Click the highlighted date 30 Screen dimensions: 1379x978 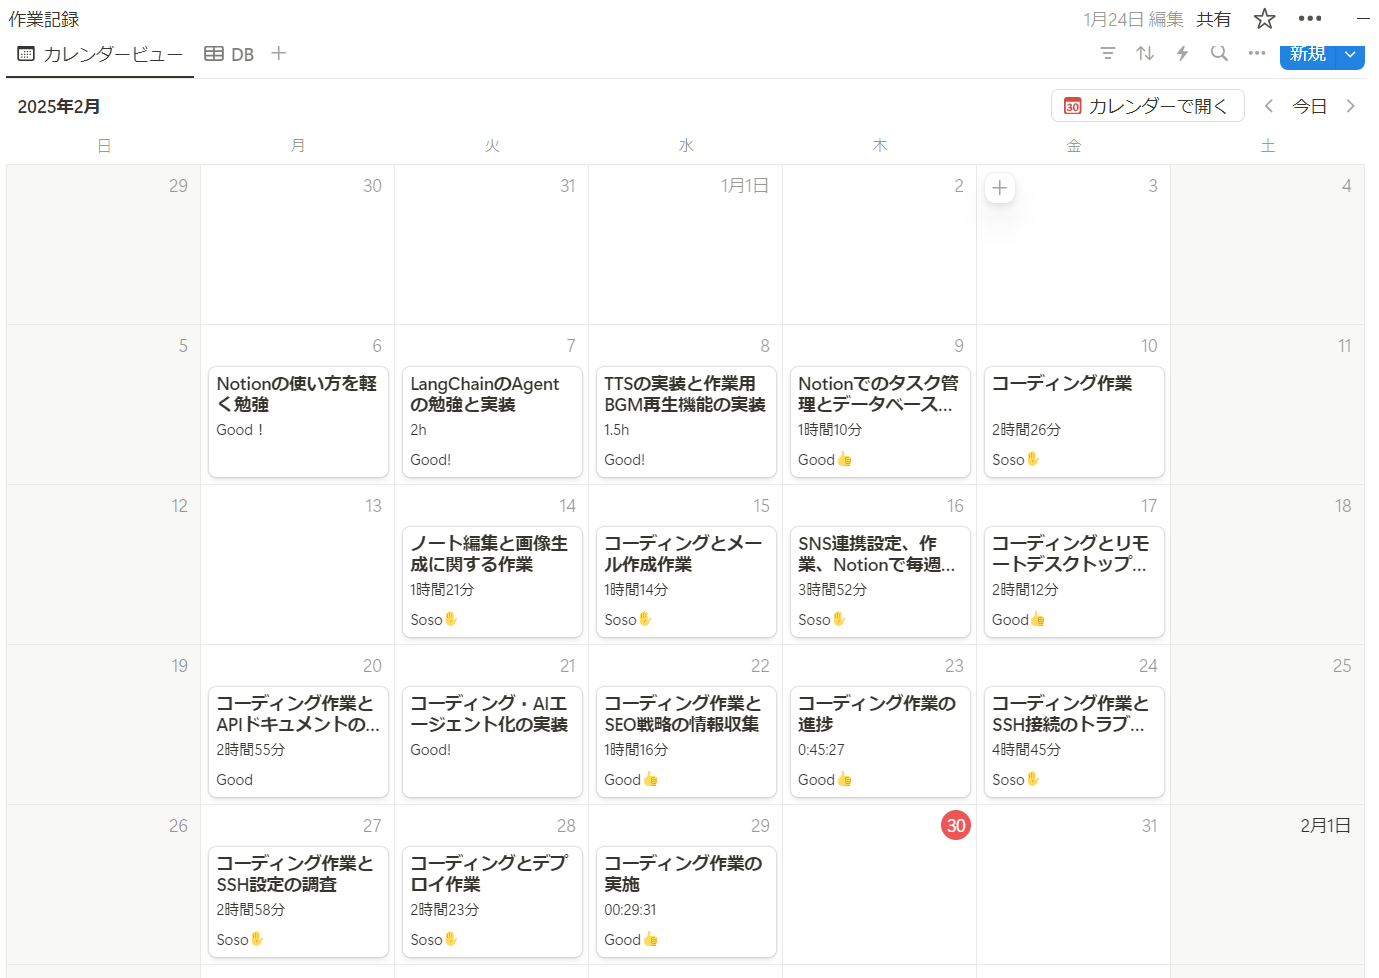(x=956, y=825)
